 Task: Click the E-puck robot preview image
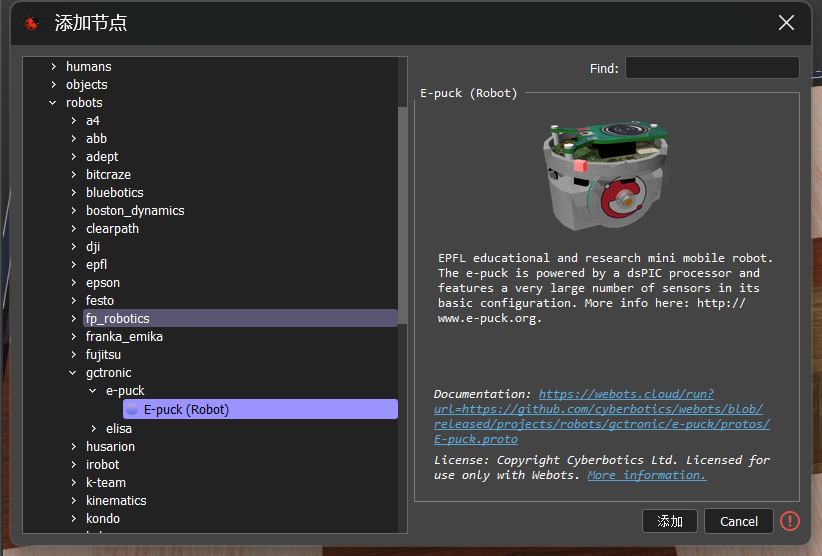coord(607,175)
